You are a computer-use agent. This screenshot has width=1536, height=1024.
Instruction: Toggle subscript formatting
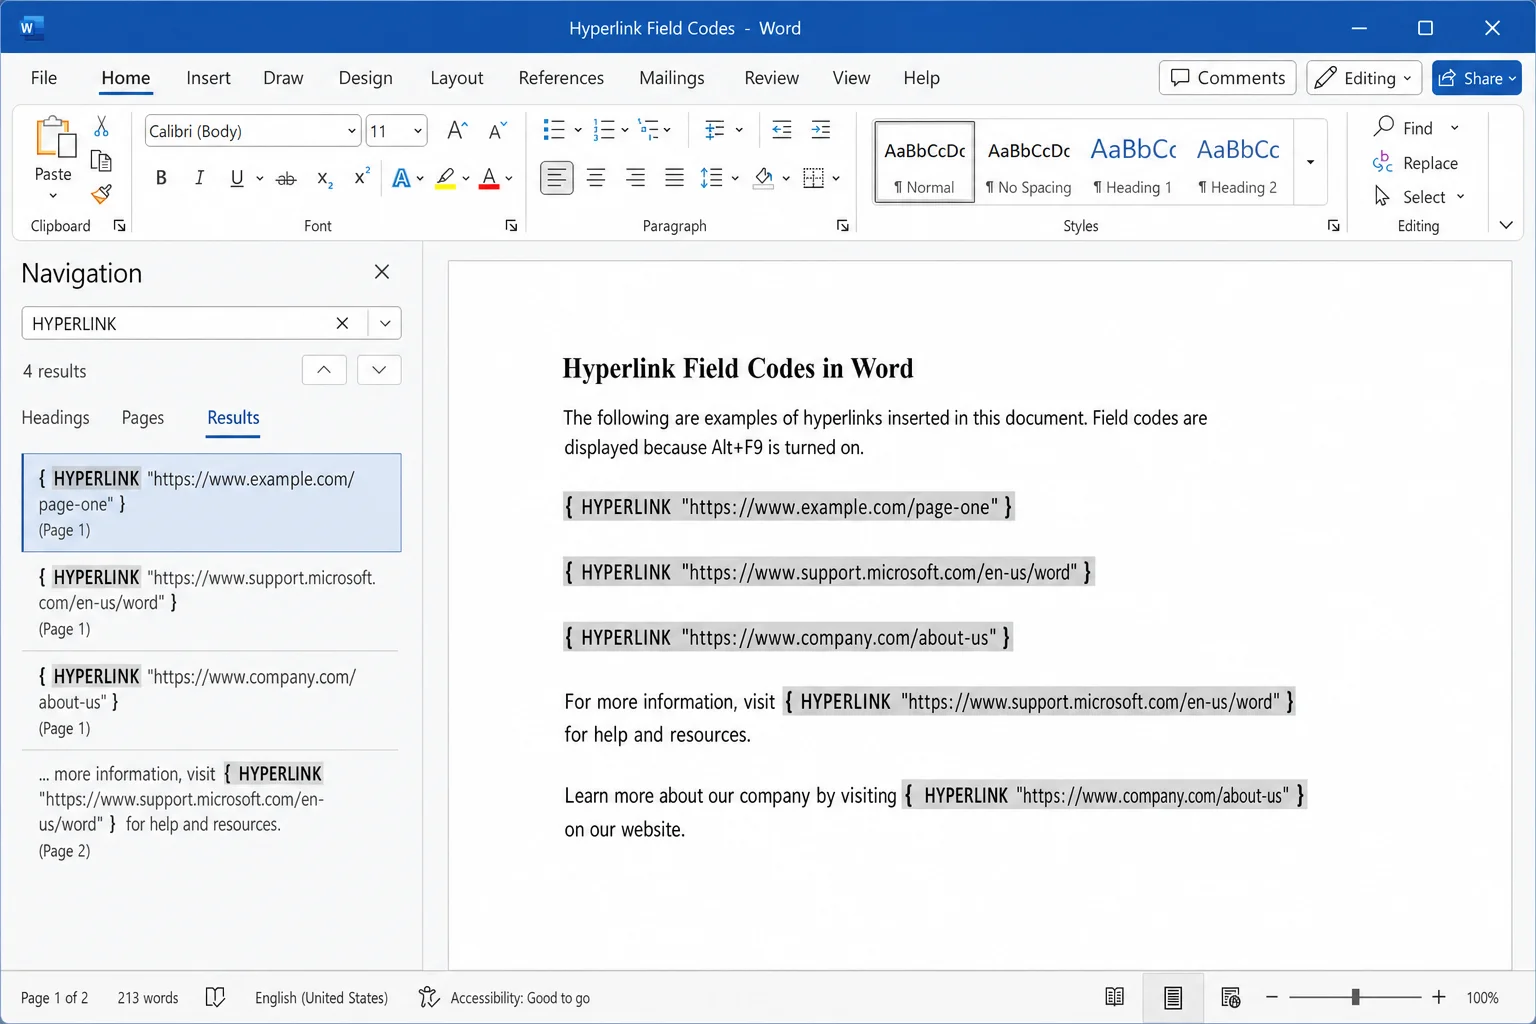pyautogui.click(x=324, y=178)
